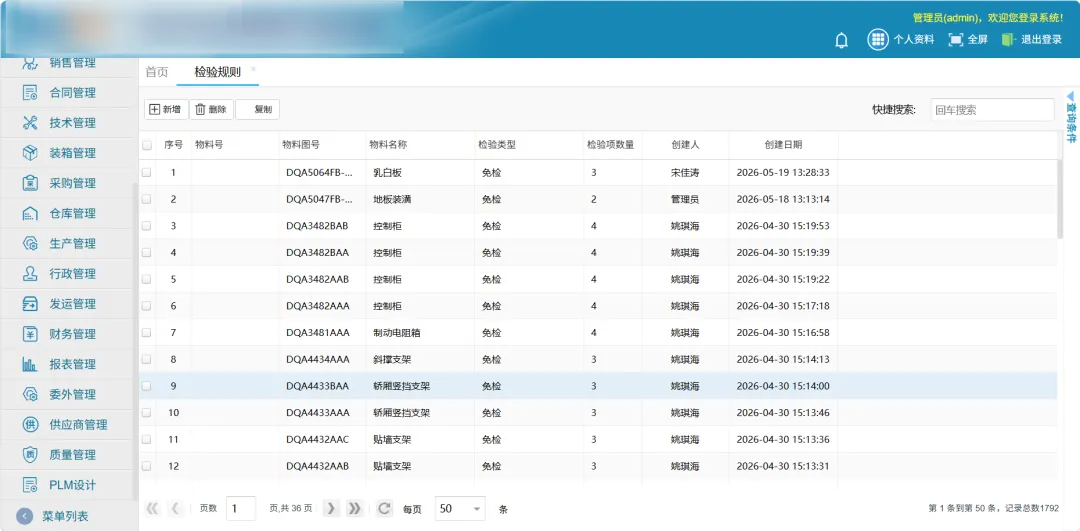The width and height of the screenshot is (1080, 531).
Task: Select date 2026-04-30 15:16:58
Action: [783, 333]
